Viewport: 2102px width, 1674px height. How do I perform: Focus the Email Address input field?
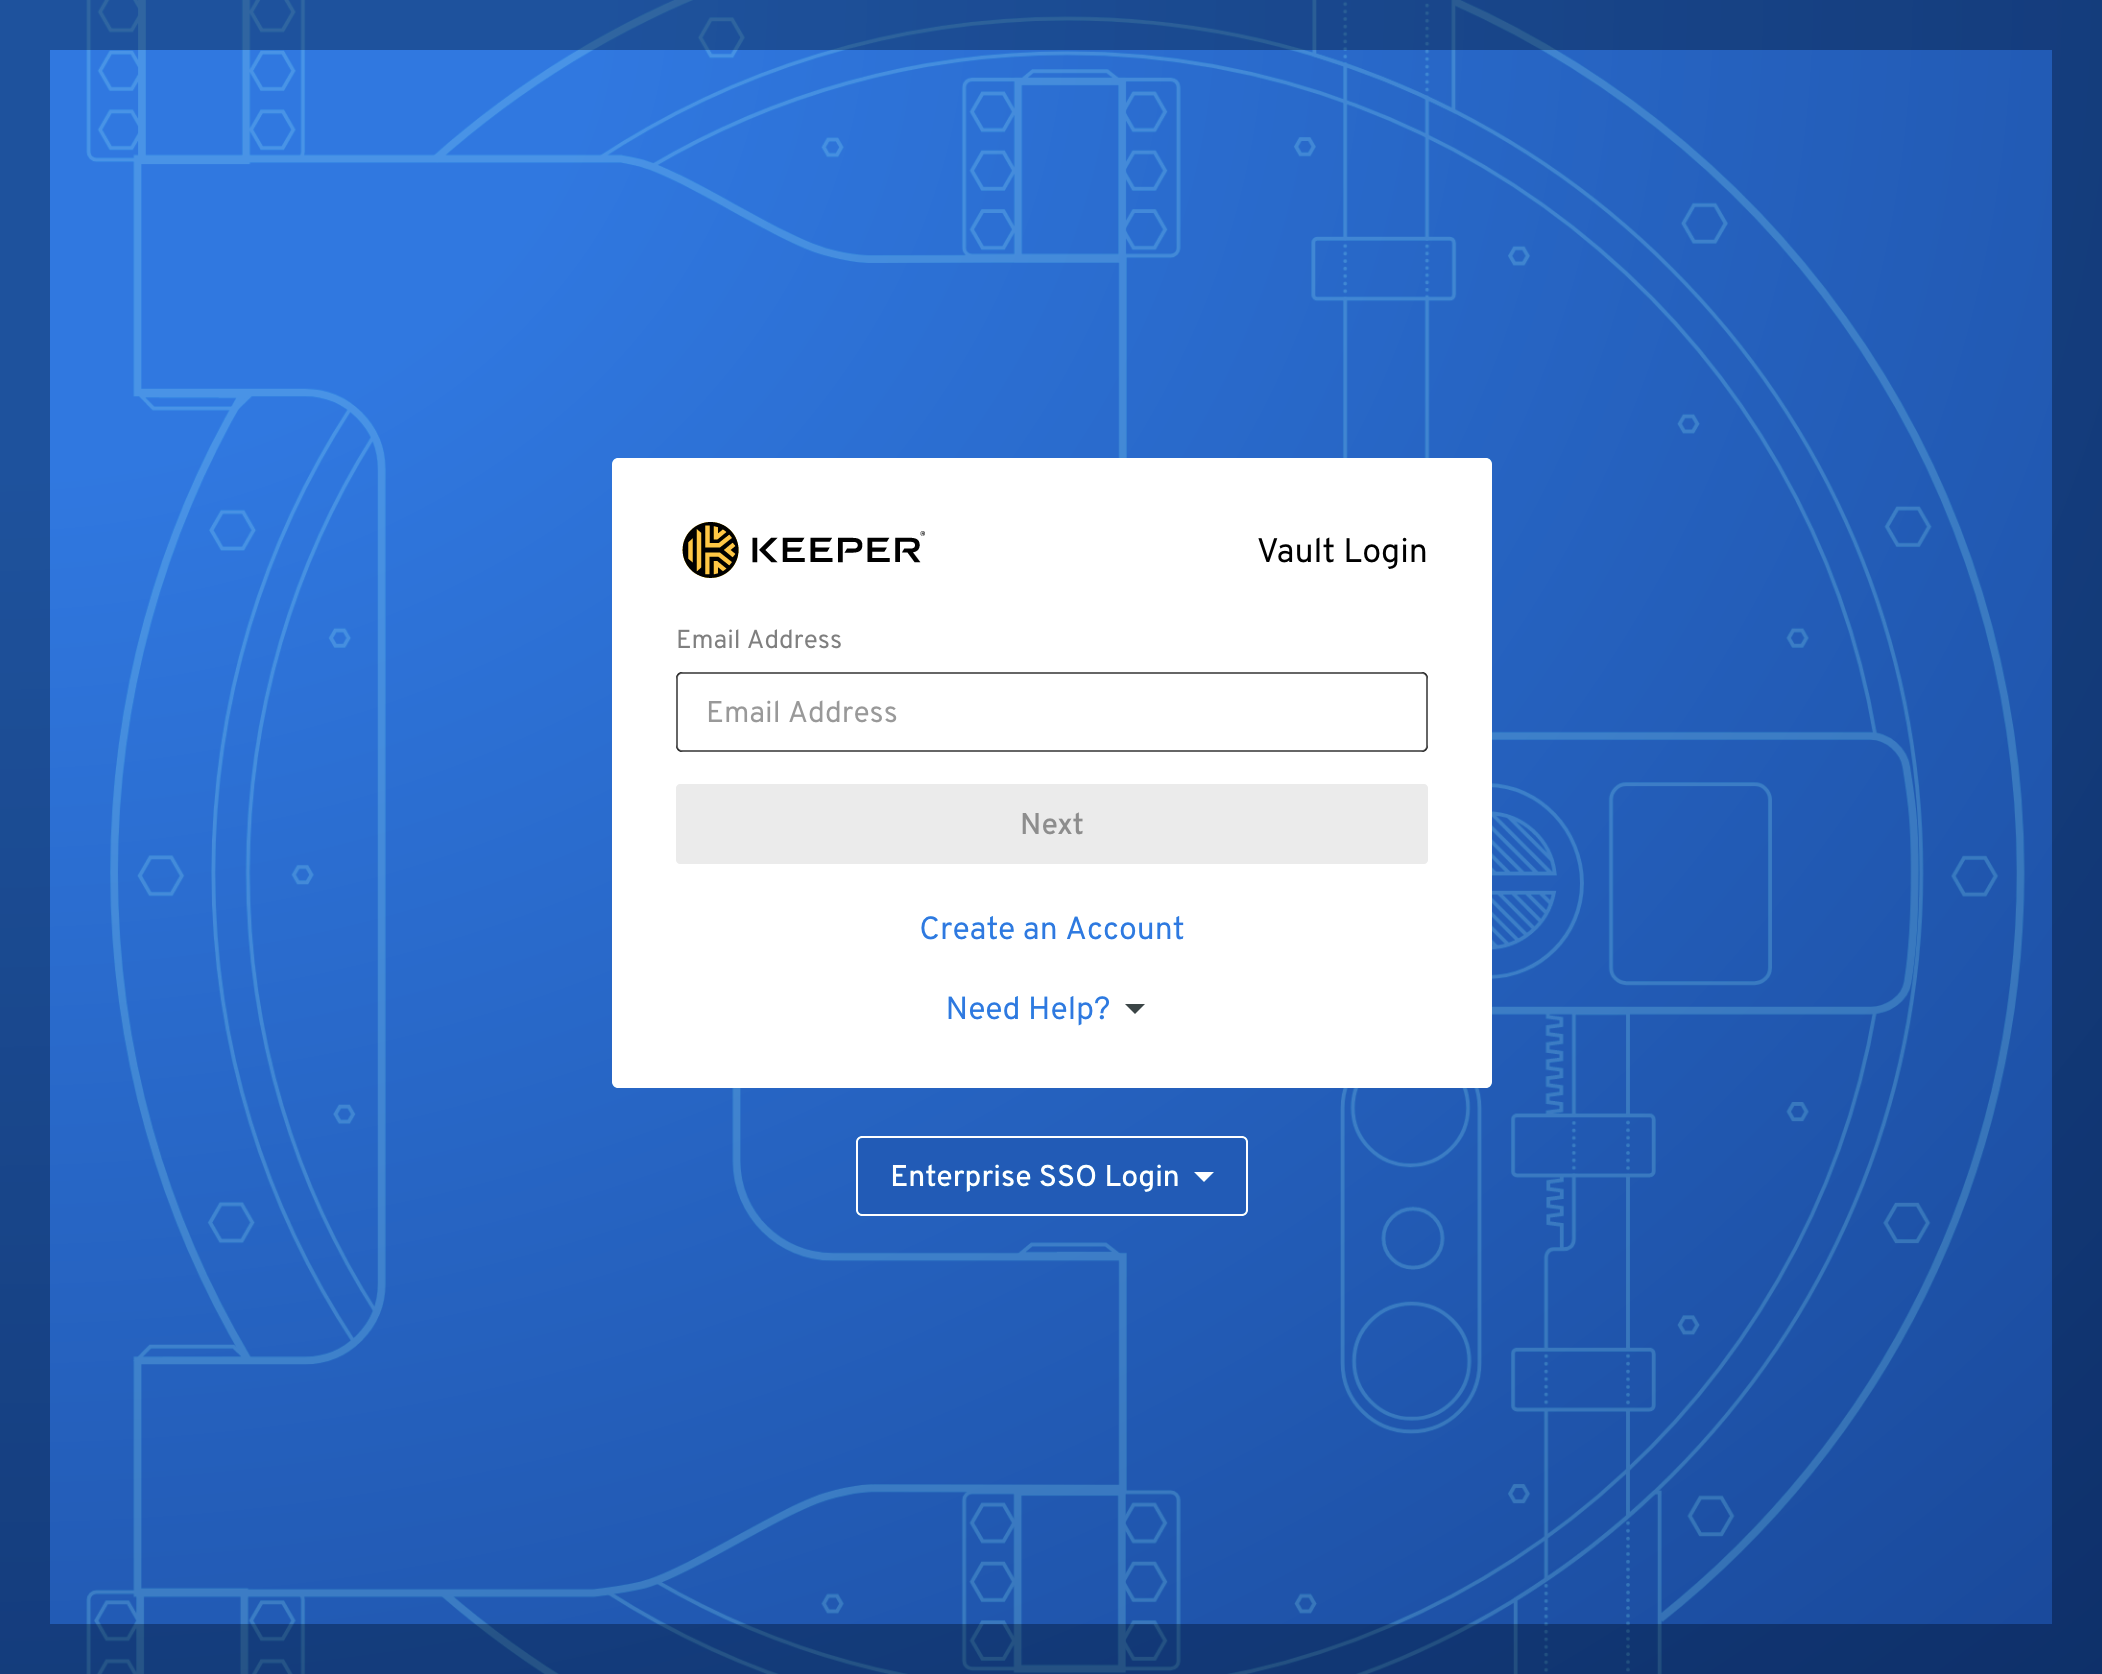[x=1052, y=712]
